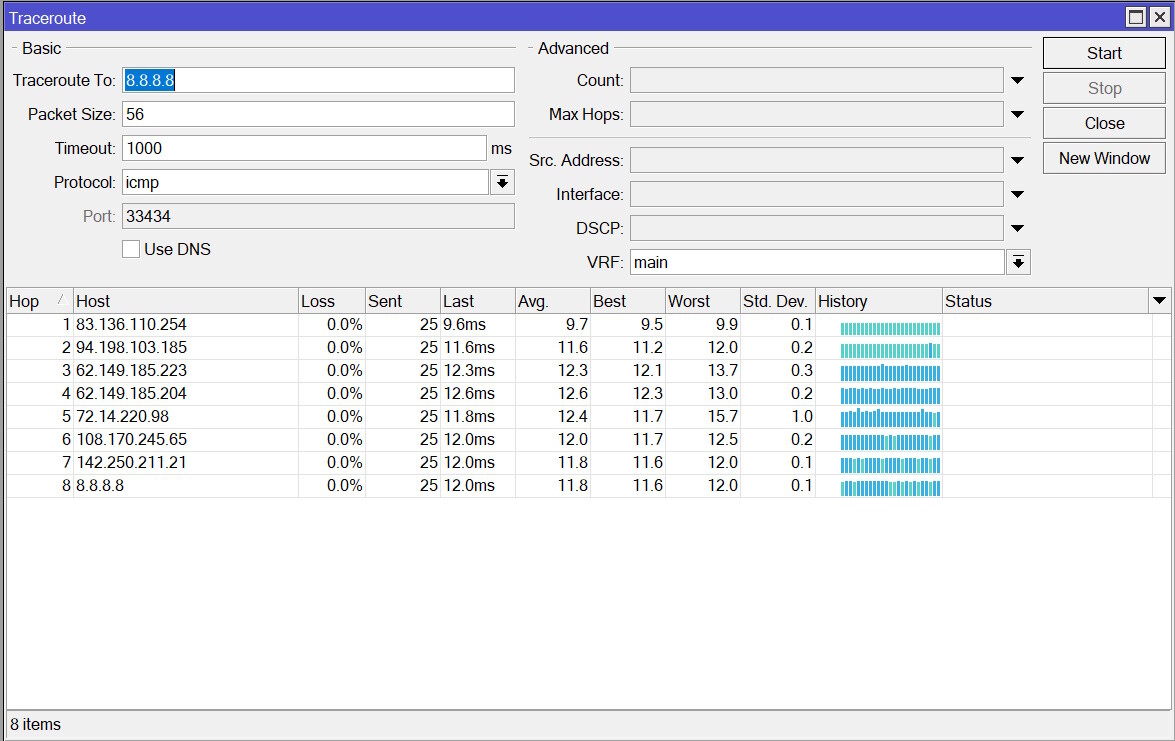This screenshot has width=1175, height=741.
Task: Open the column configuration arrow above Status
Action: 1159,300
